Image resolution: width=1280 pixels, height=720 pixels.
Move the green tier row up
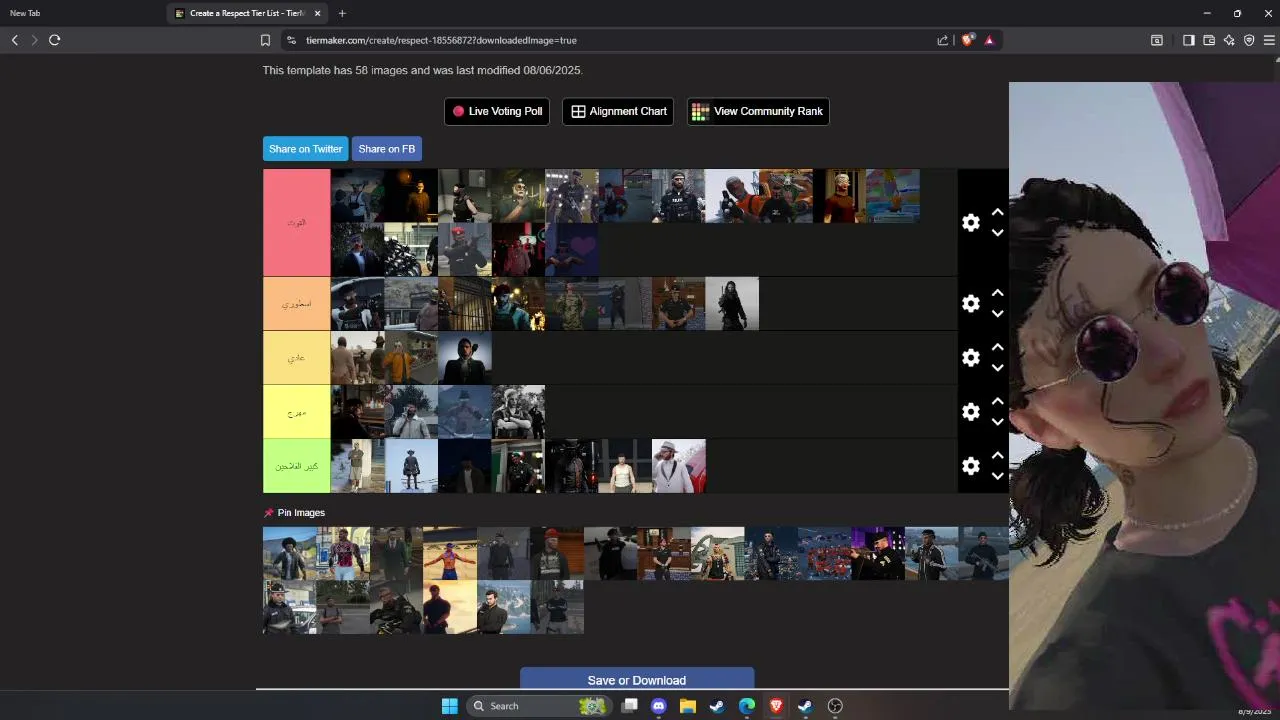tap(997, 455)
